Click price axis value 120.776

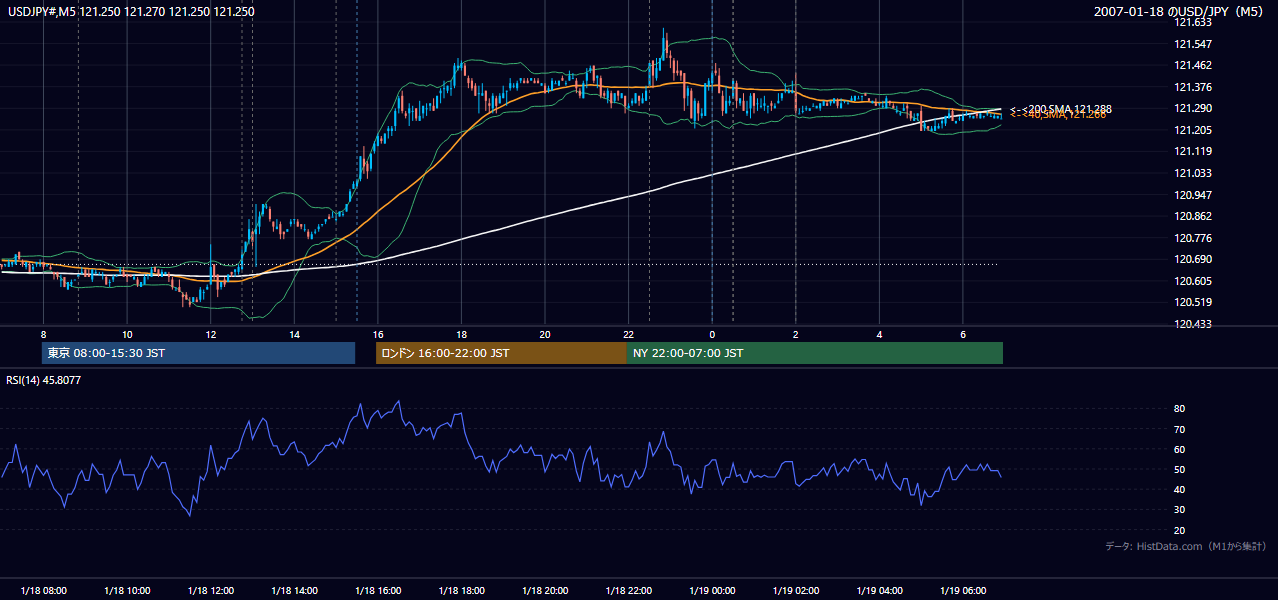point(1192,238)
